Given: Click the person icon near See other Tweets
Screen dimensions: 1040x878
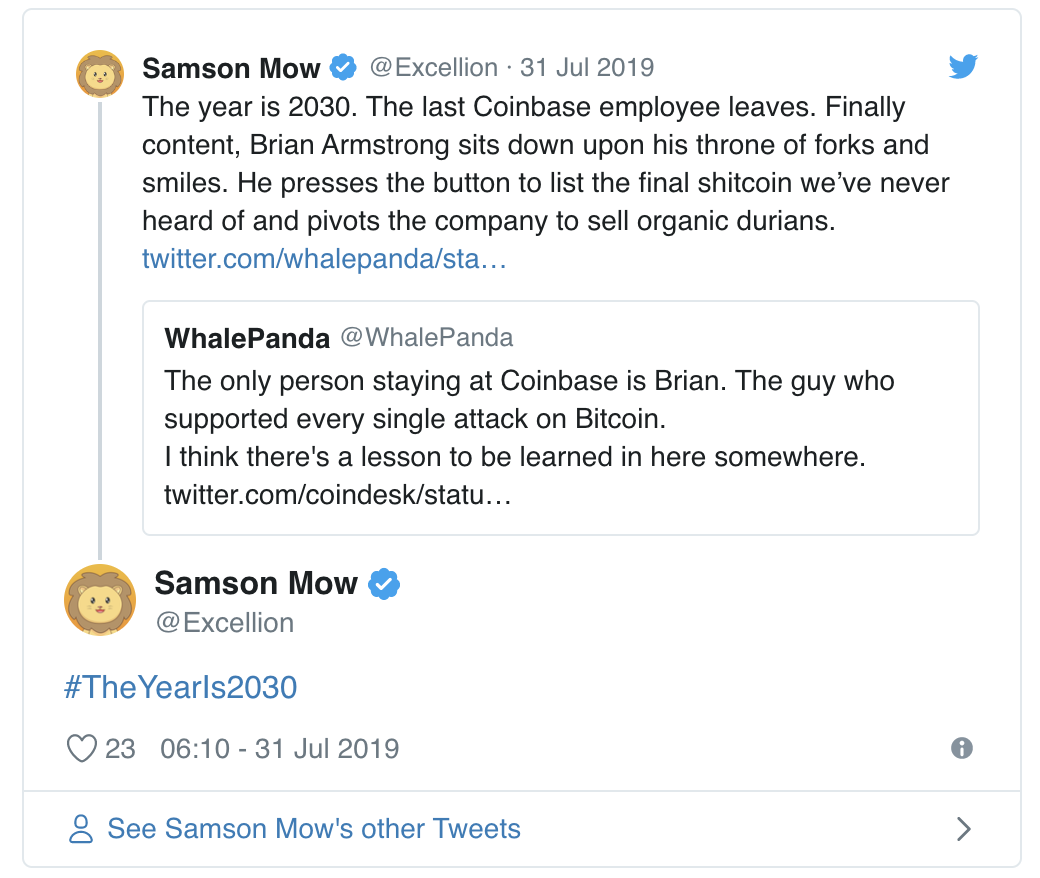Looking at the screenshot, I should (x=80, y=829).
